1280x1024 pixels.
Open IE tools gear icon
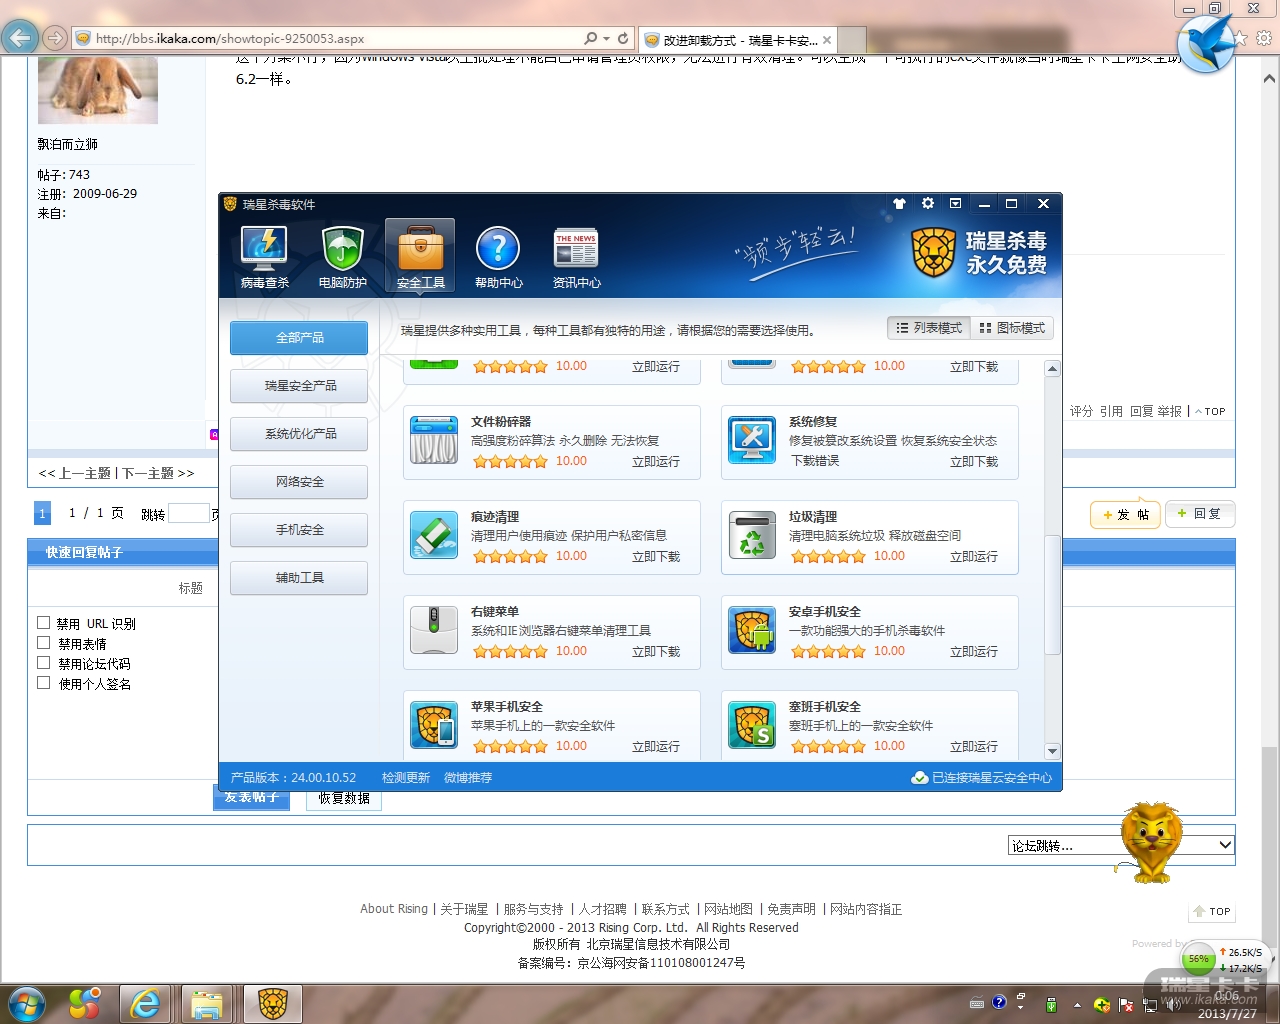pyautogui.click(x=1264, y=38)
